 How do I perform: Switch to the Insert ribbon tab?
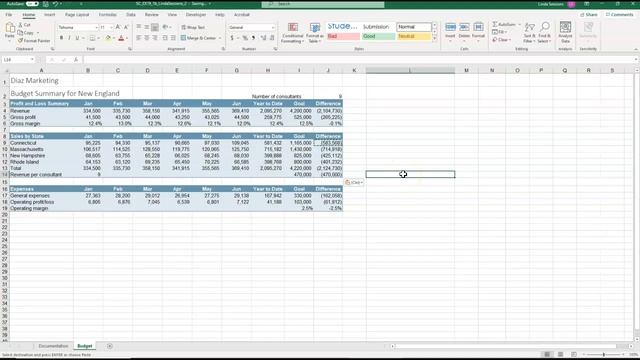click(x=49, y=15)
